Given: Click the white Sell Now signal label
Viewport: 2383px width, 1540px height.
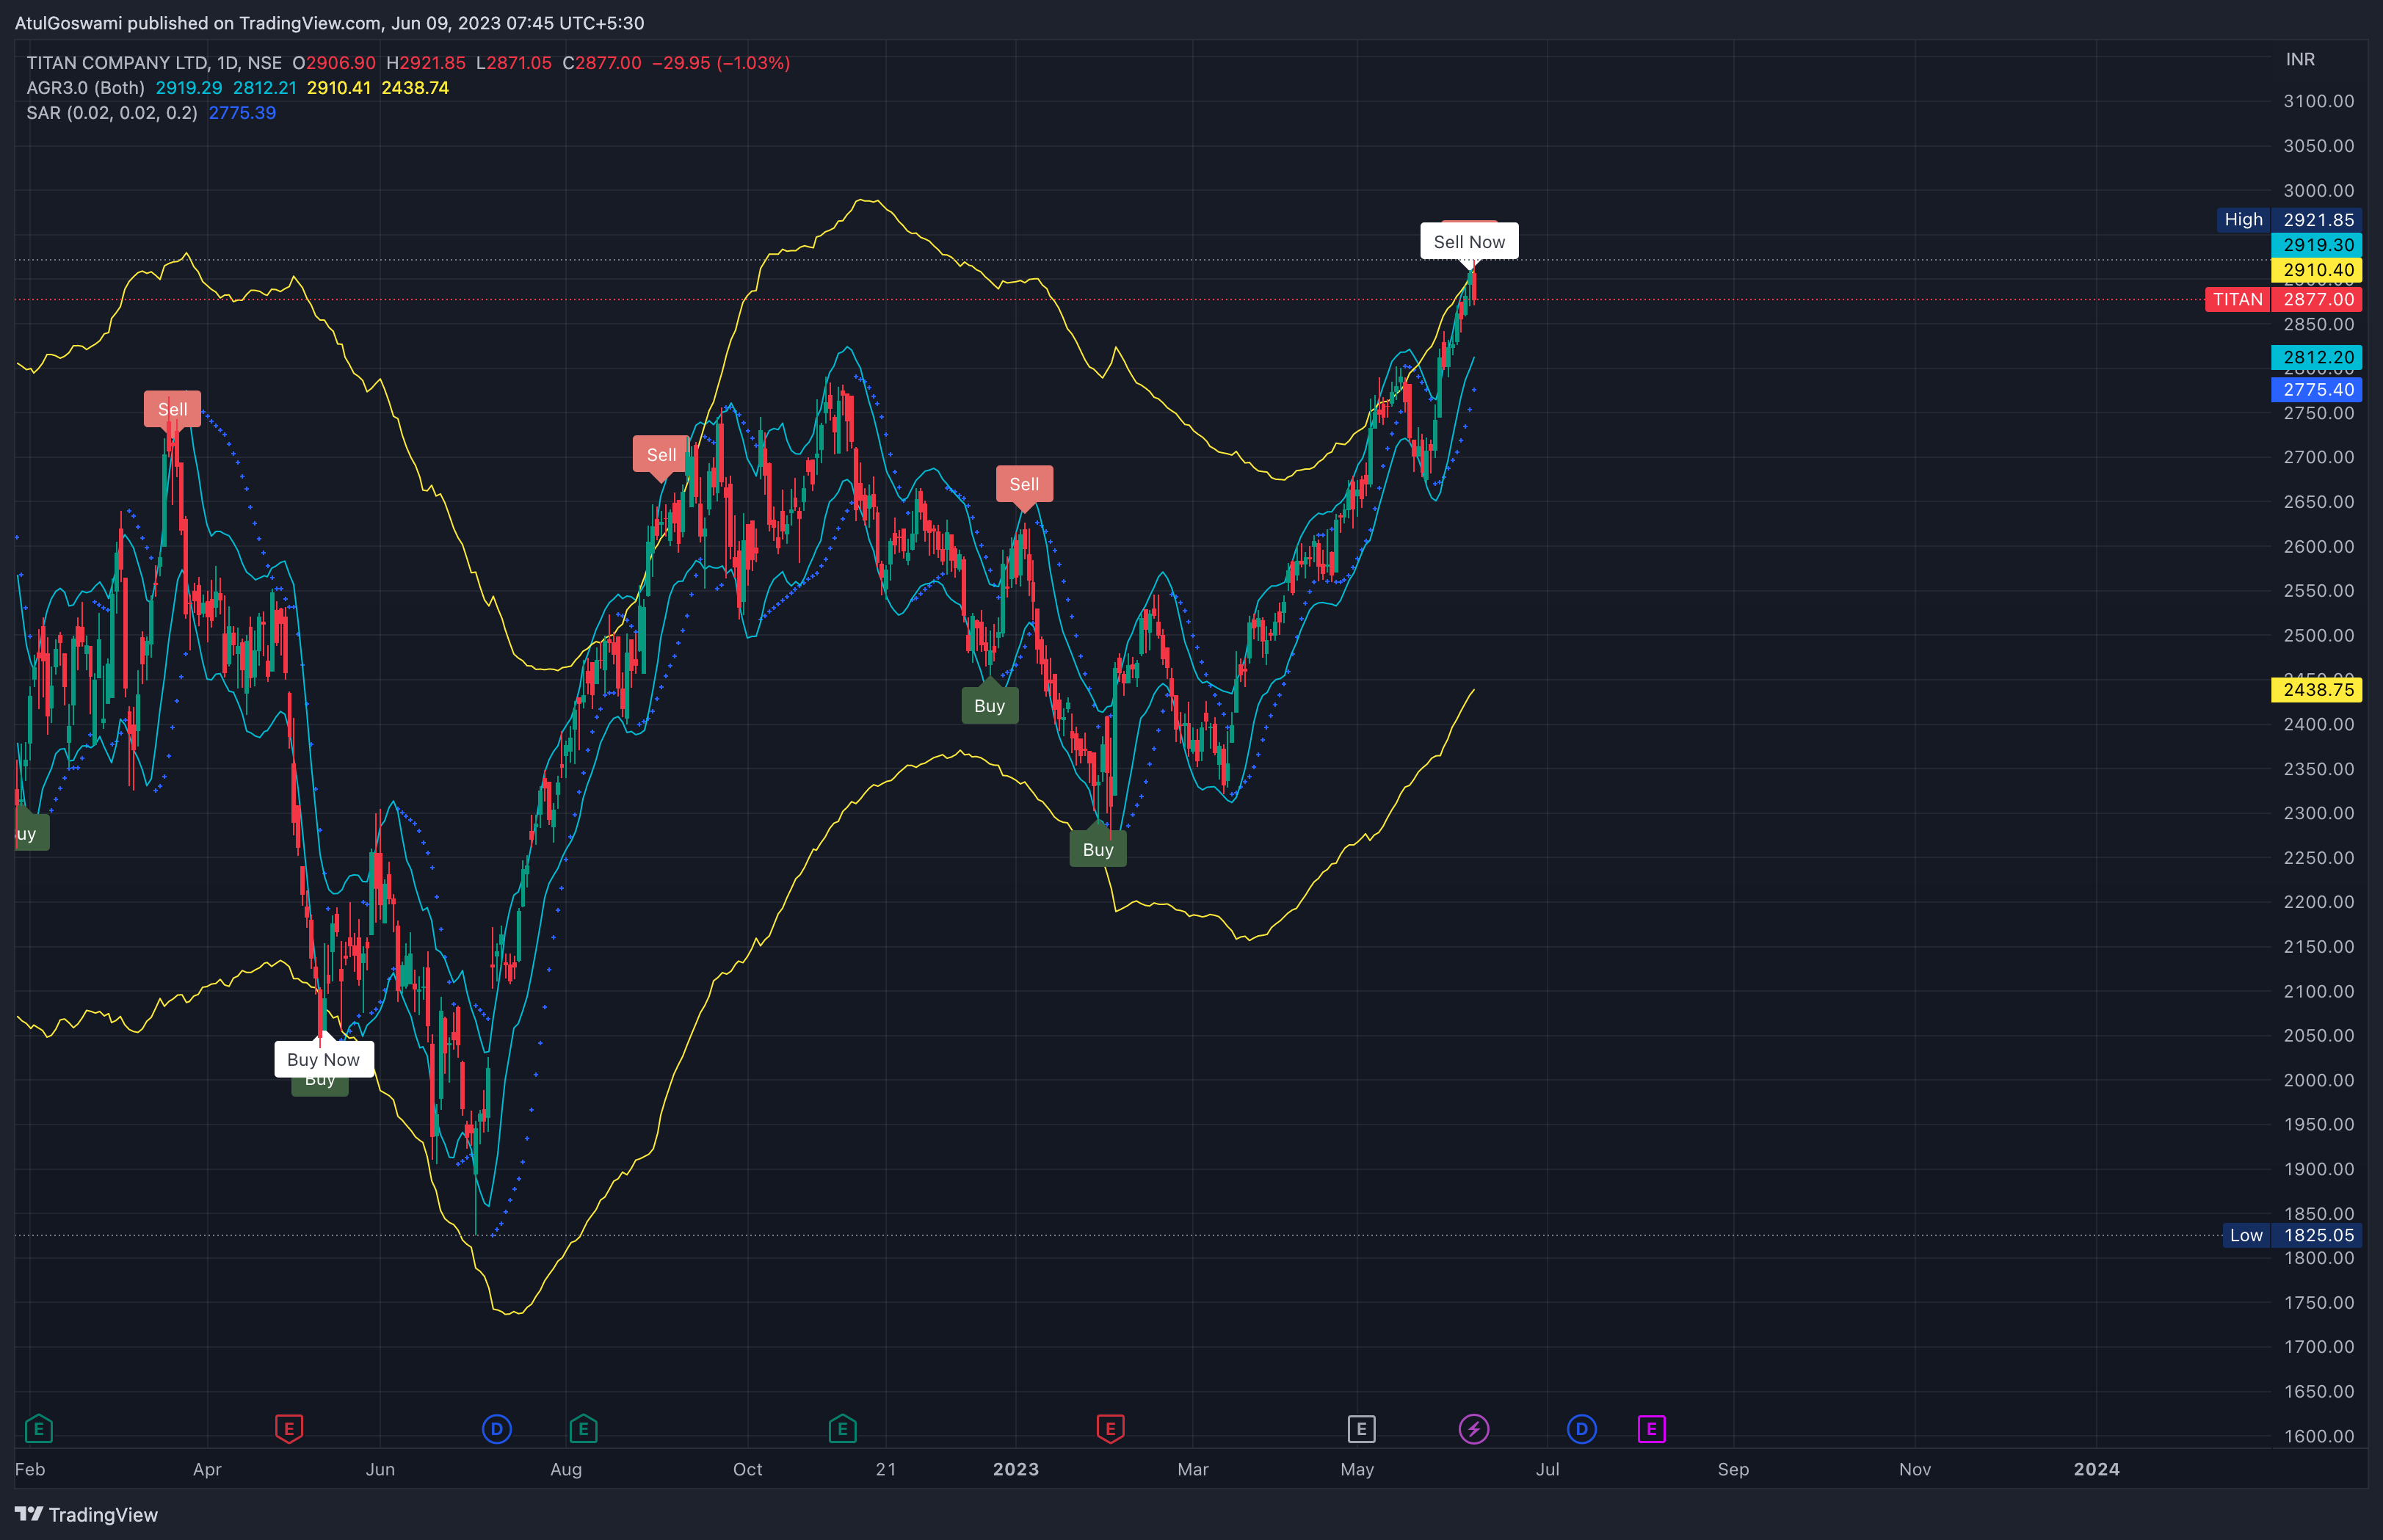Looking at the screenshot, I should click(1469, 241).
